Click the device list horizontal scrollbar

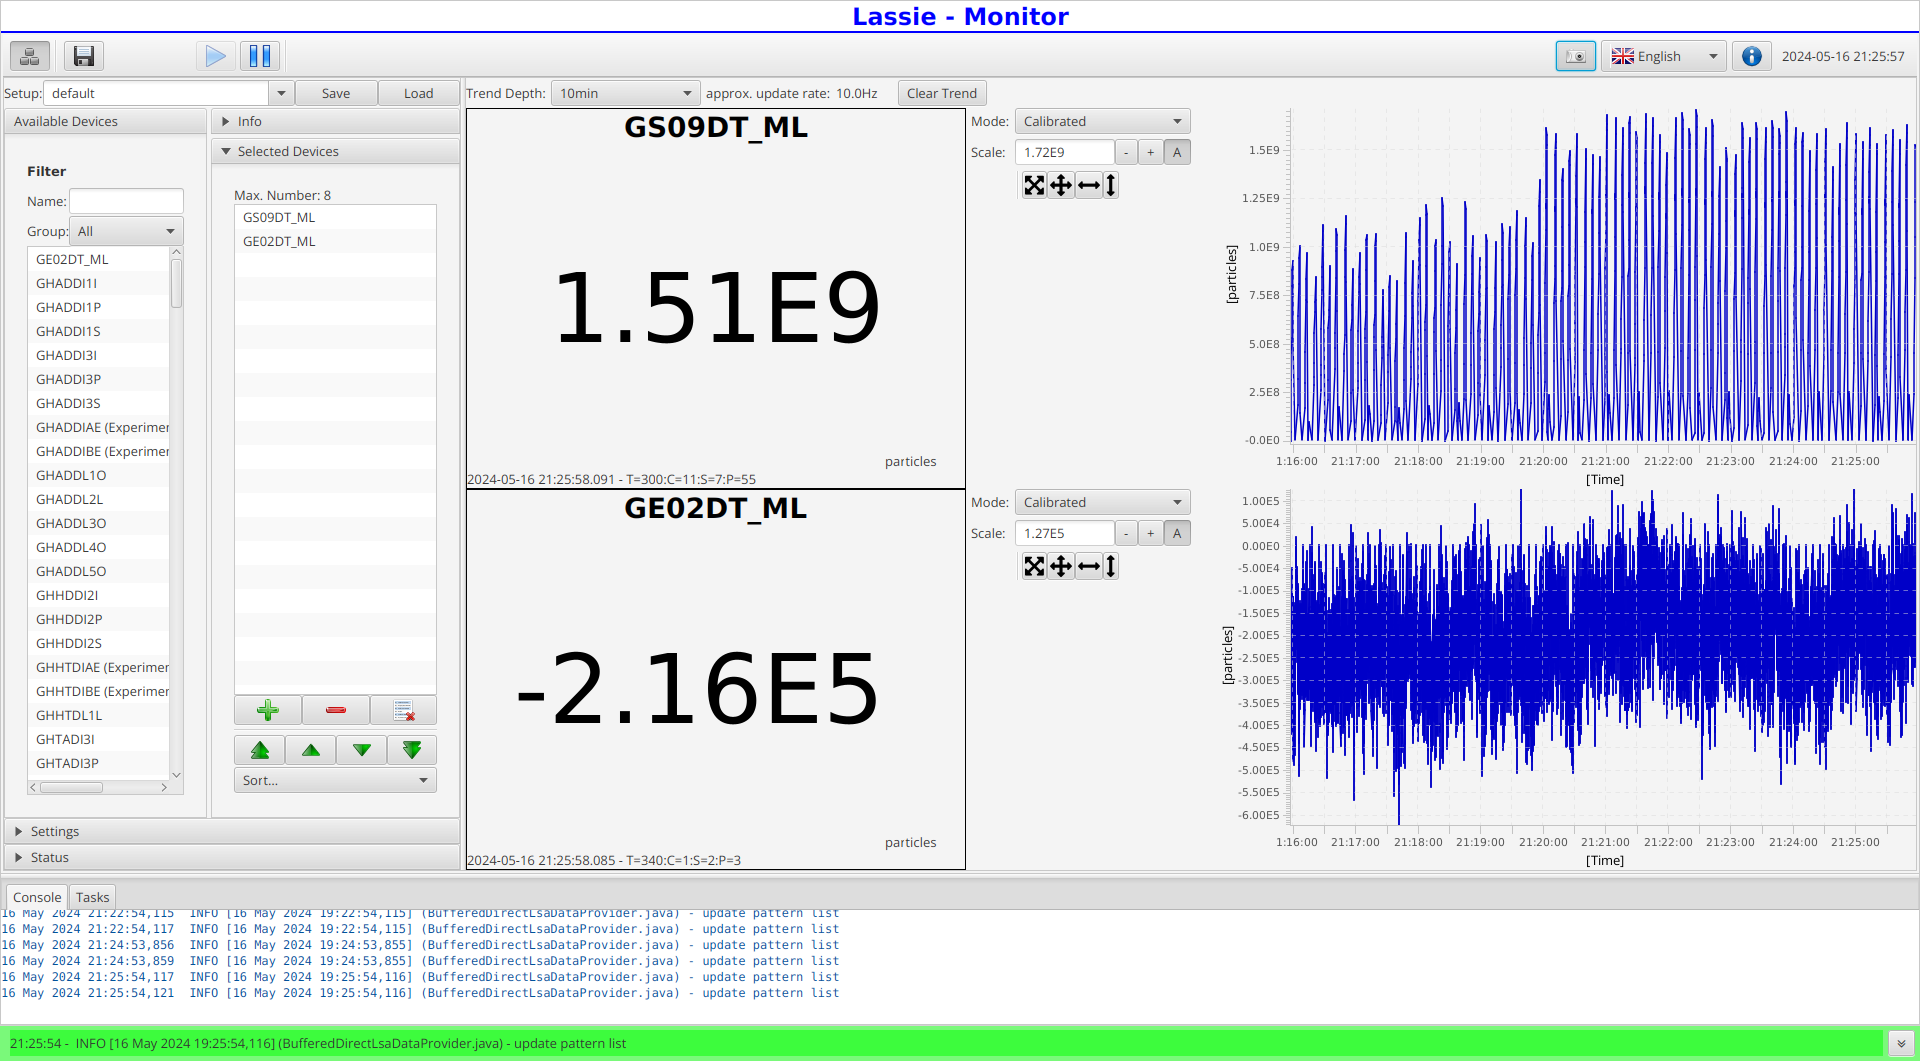point(99,788)
